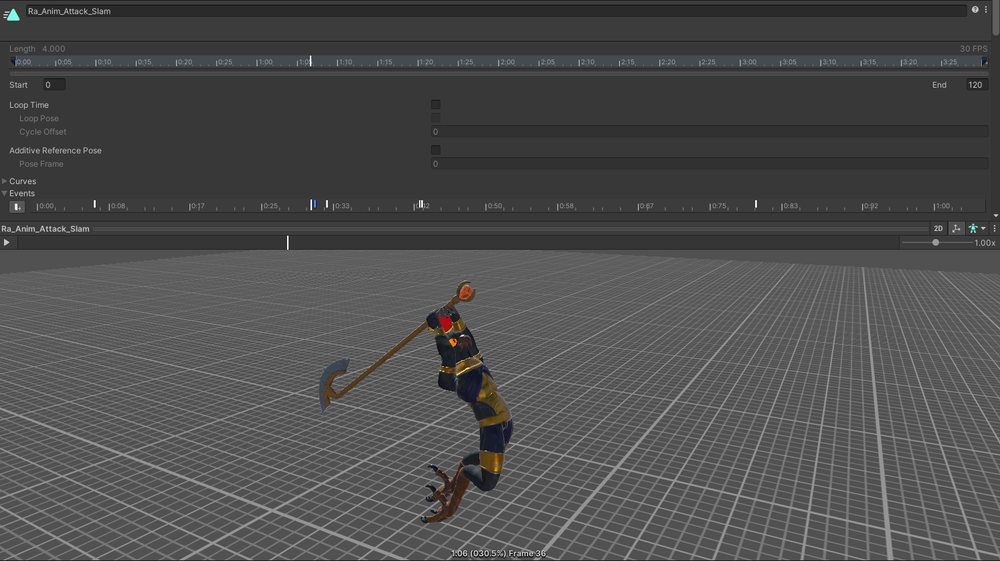Click the Start frame input field
The height and width of the screenshot is (561, 1000).
(54, 85)
